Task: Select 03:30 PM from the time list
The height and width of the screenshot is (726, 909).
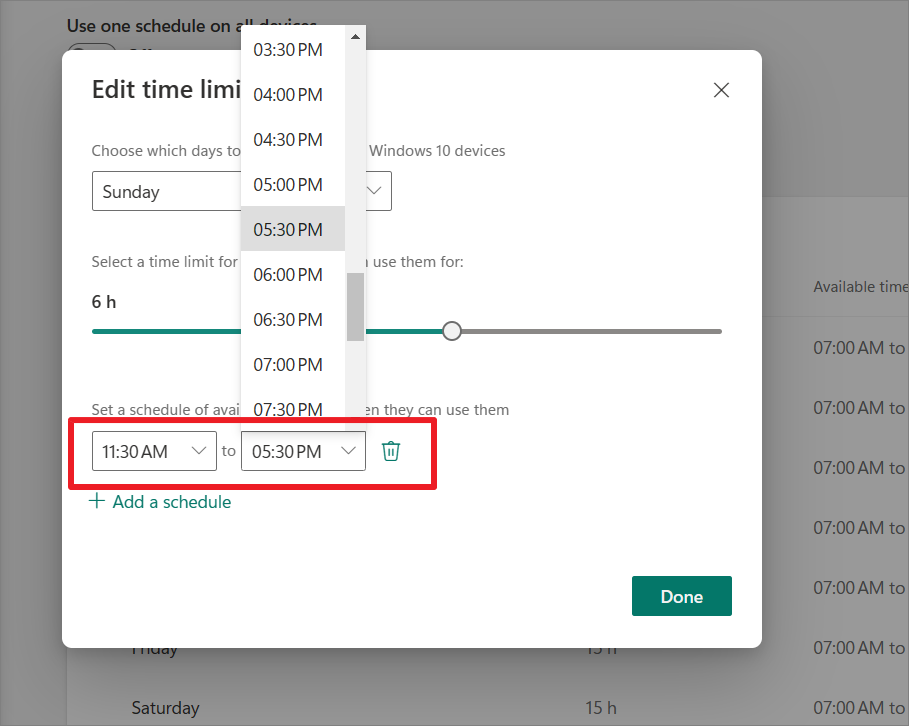Action: click(293, 50)
